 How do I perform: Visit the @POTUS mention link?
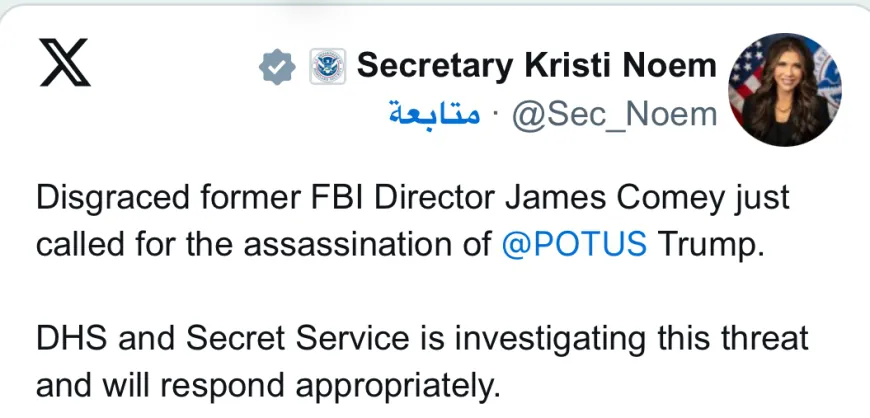574,243
